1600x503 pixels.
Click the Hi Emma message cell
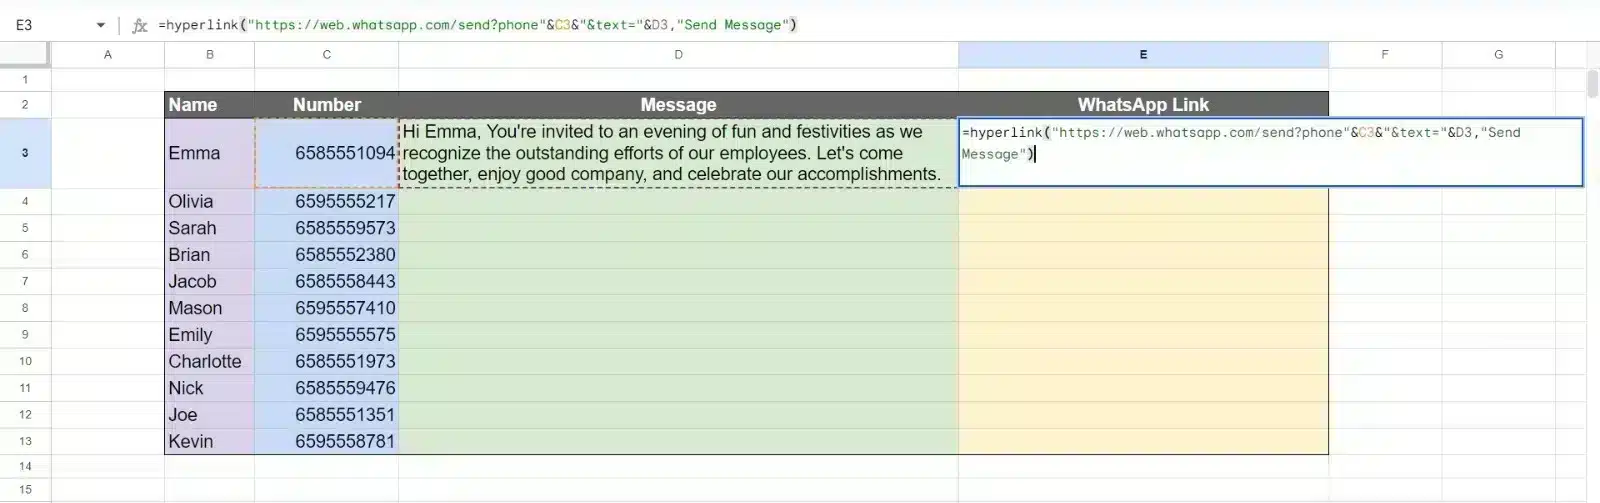(x=678, y=153)
